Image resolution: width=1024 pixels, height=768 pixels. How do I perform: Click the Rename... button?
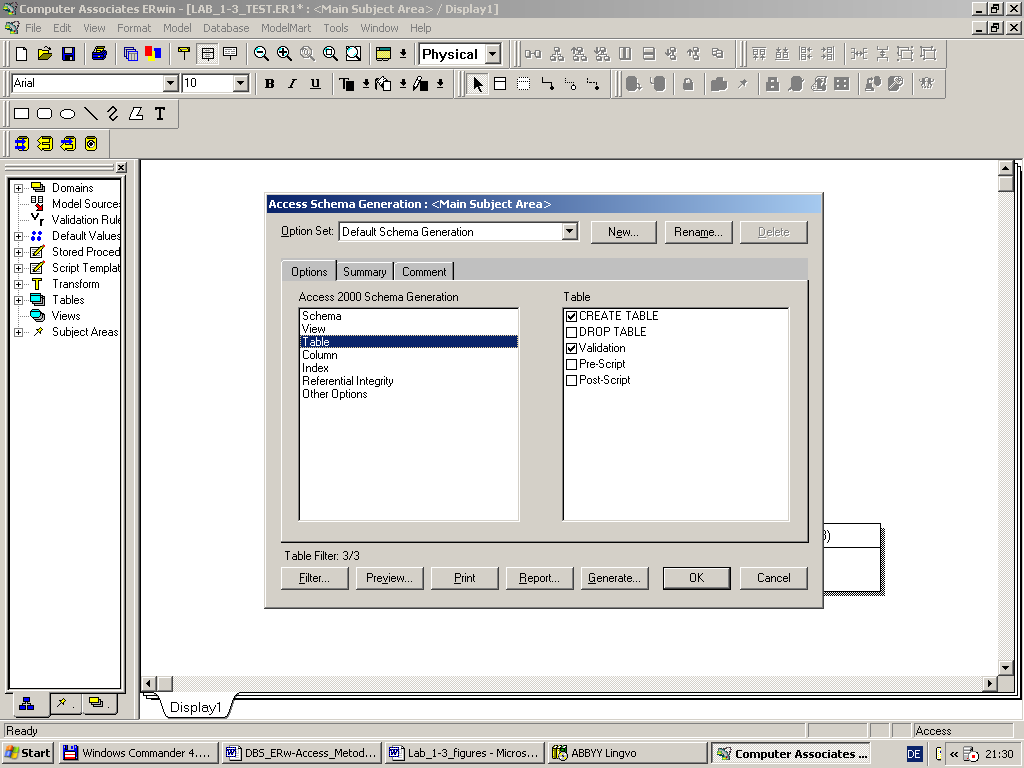pyautogui.click(x=698, y=232)
